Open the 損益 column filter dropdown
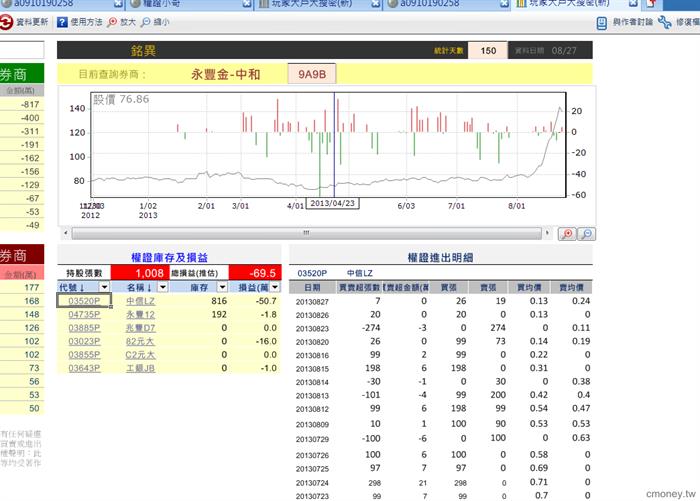The width and height of the screenshot is (700, 501). (x=275, y=287)
